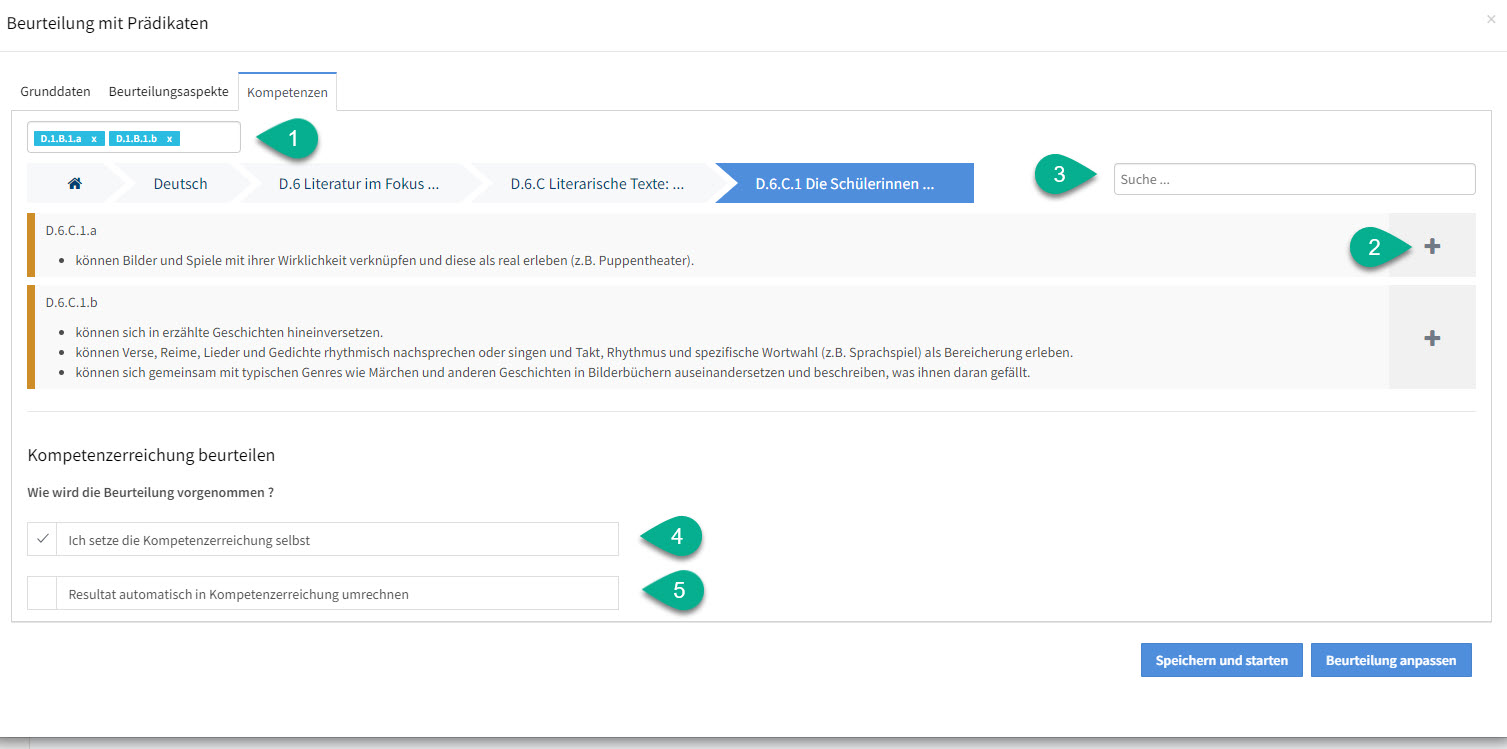Focus the Suche search field

tap(1294, 179)
